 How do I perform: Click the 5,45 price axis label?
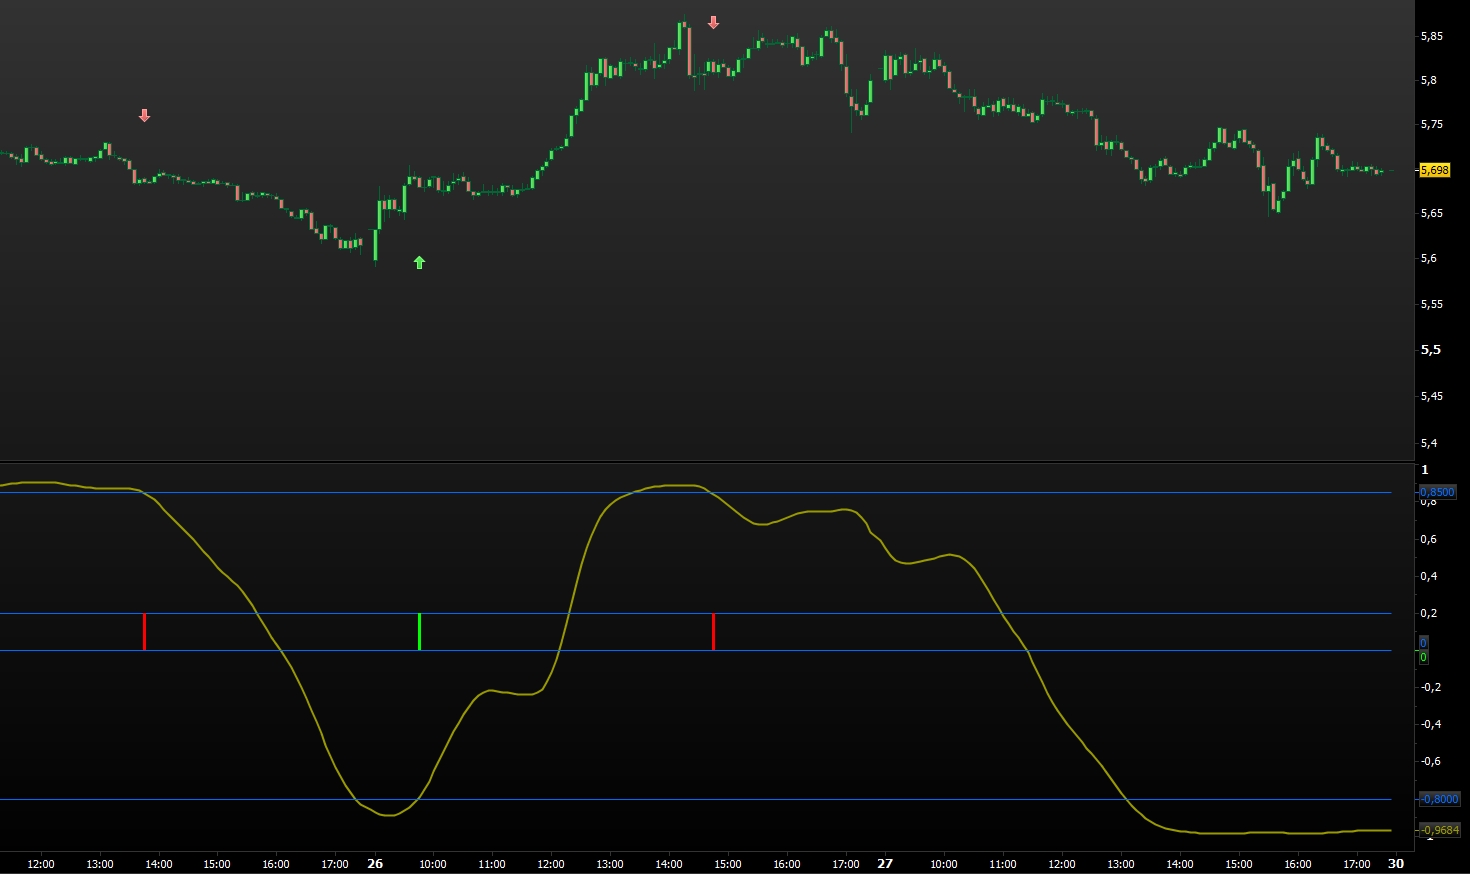point(1432,396)
